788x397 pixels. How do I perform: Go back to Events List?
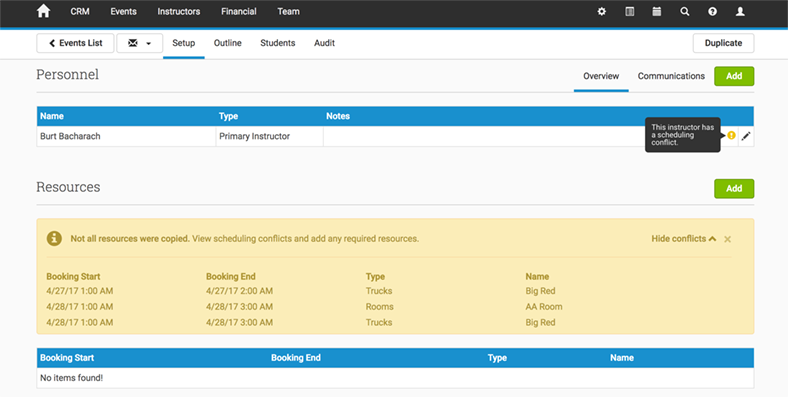[75, 43]
